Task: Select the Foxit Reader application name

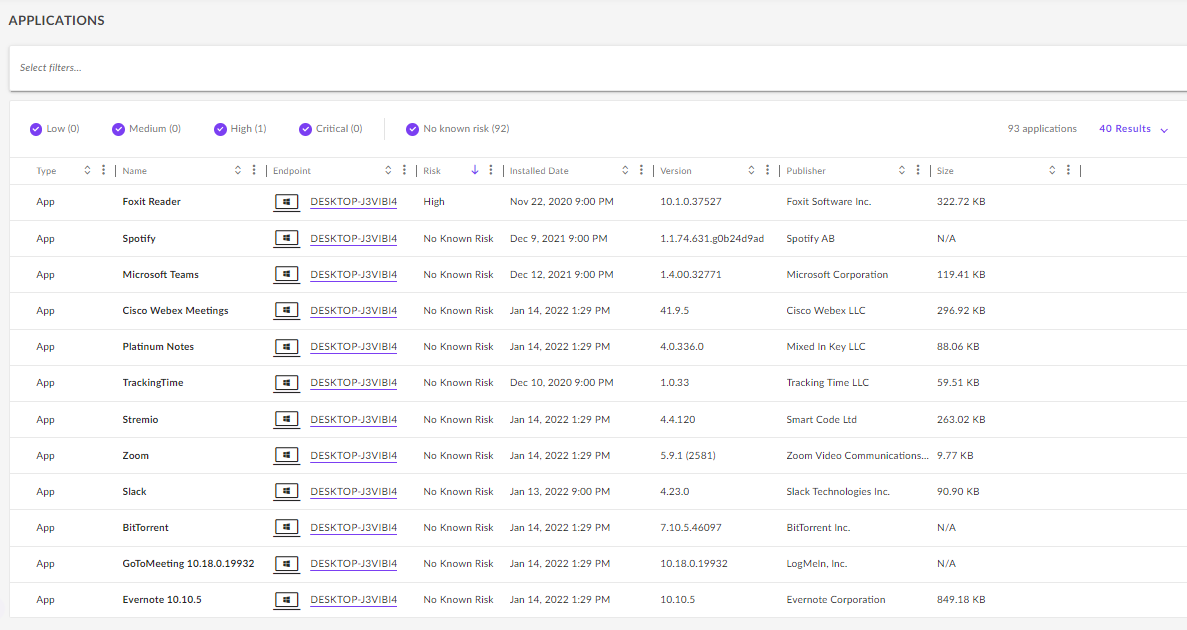Action: [151, 201]
